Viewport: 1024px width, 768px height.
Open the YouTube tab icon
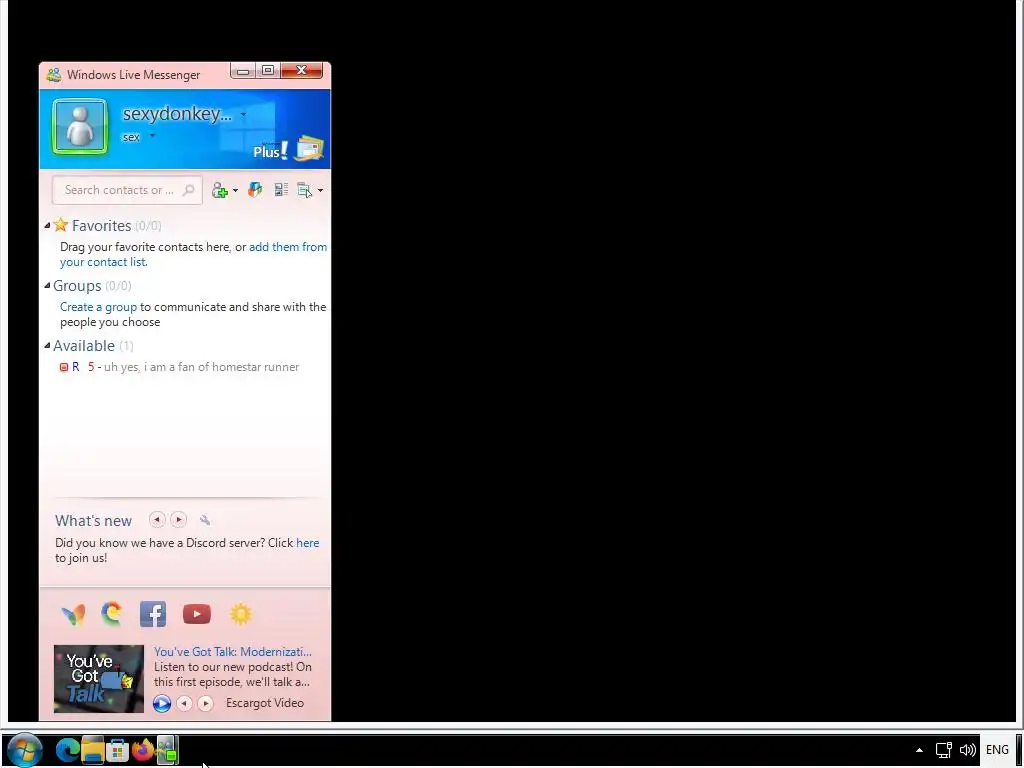pyautogui.click(x=197, y=614)
